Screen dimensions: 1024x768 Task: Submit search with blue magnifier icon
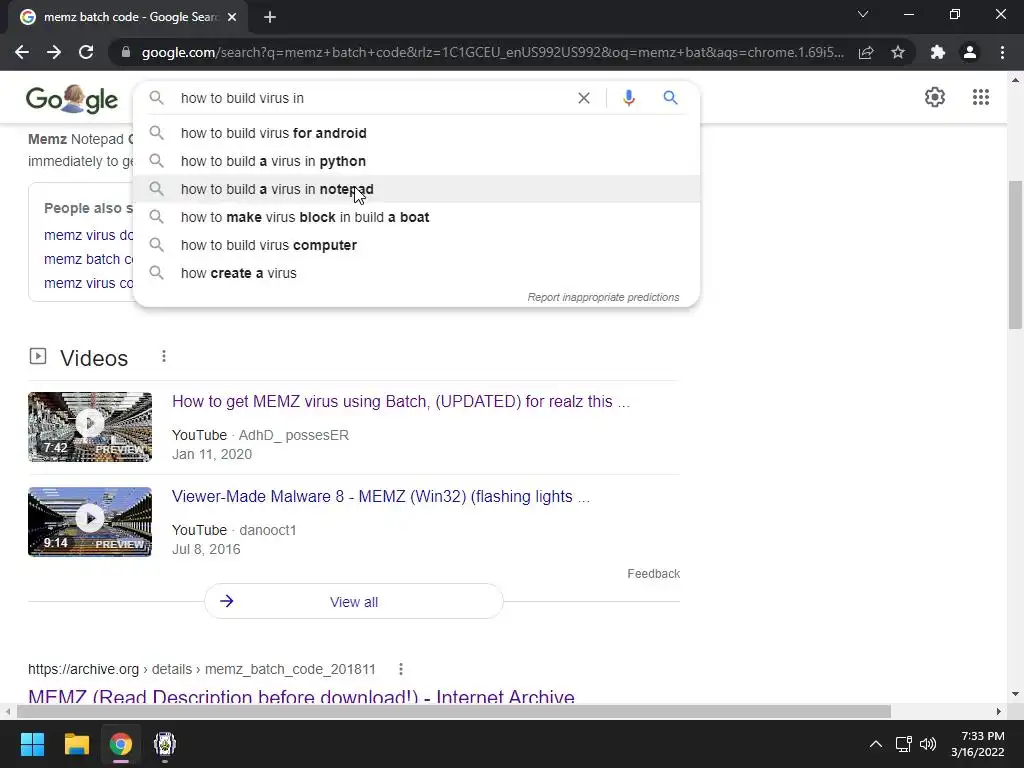(x=670, y=98)
